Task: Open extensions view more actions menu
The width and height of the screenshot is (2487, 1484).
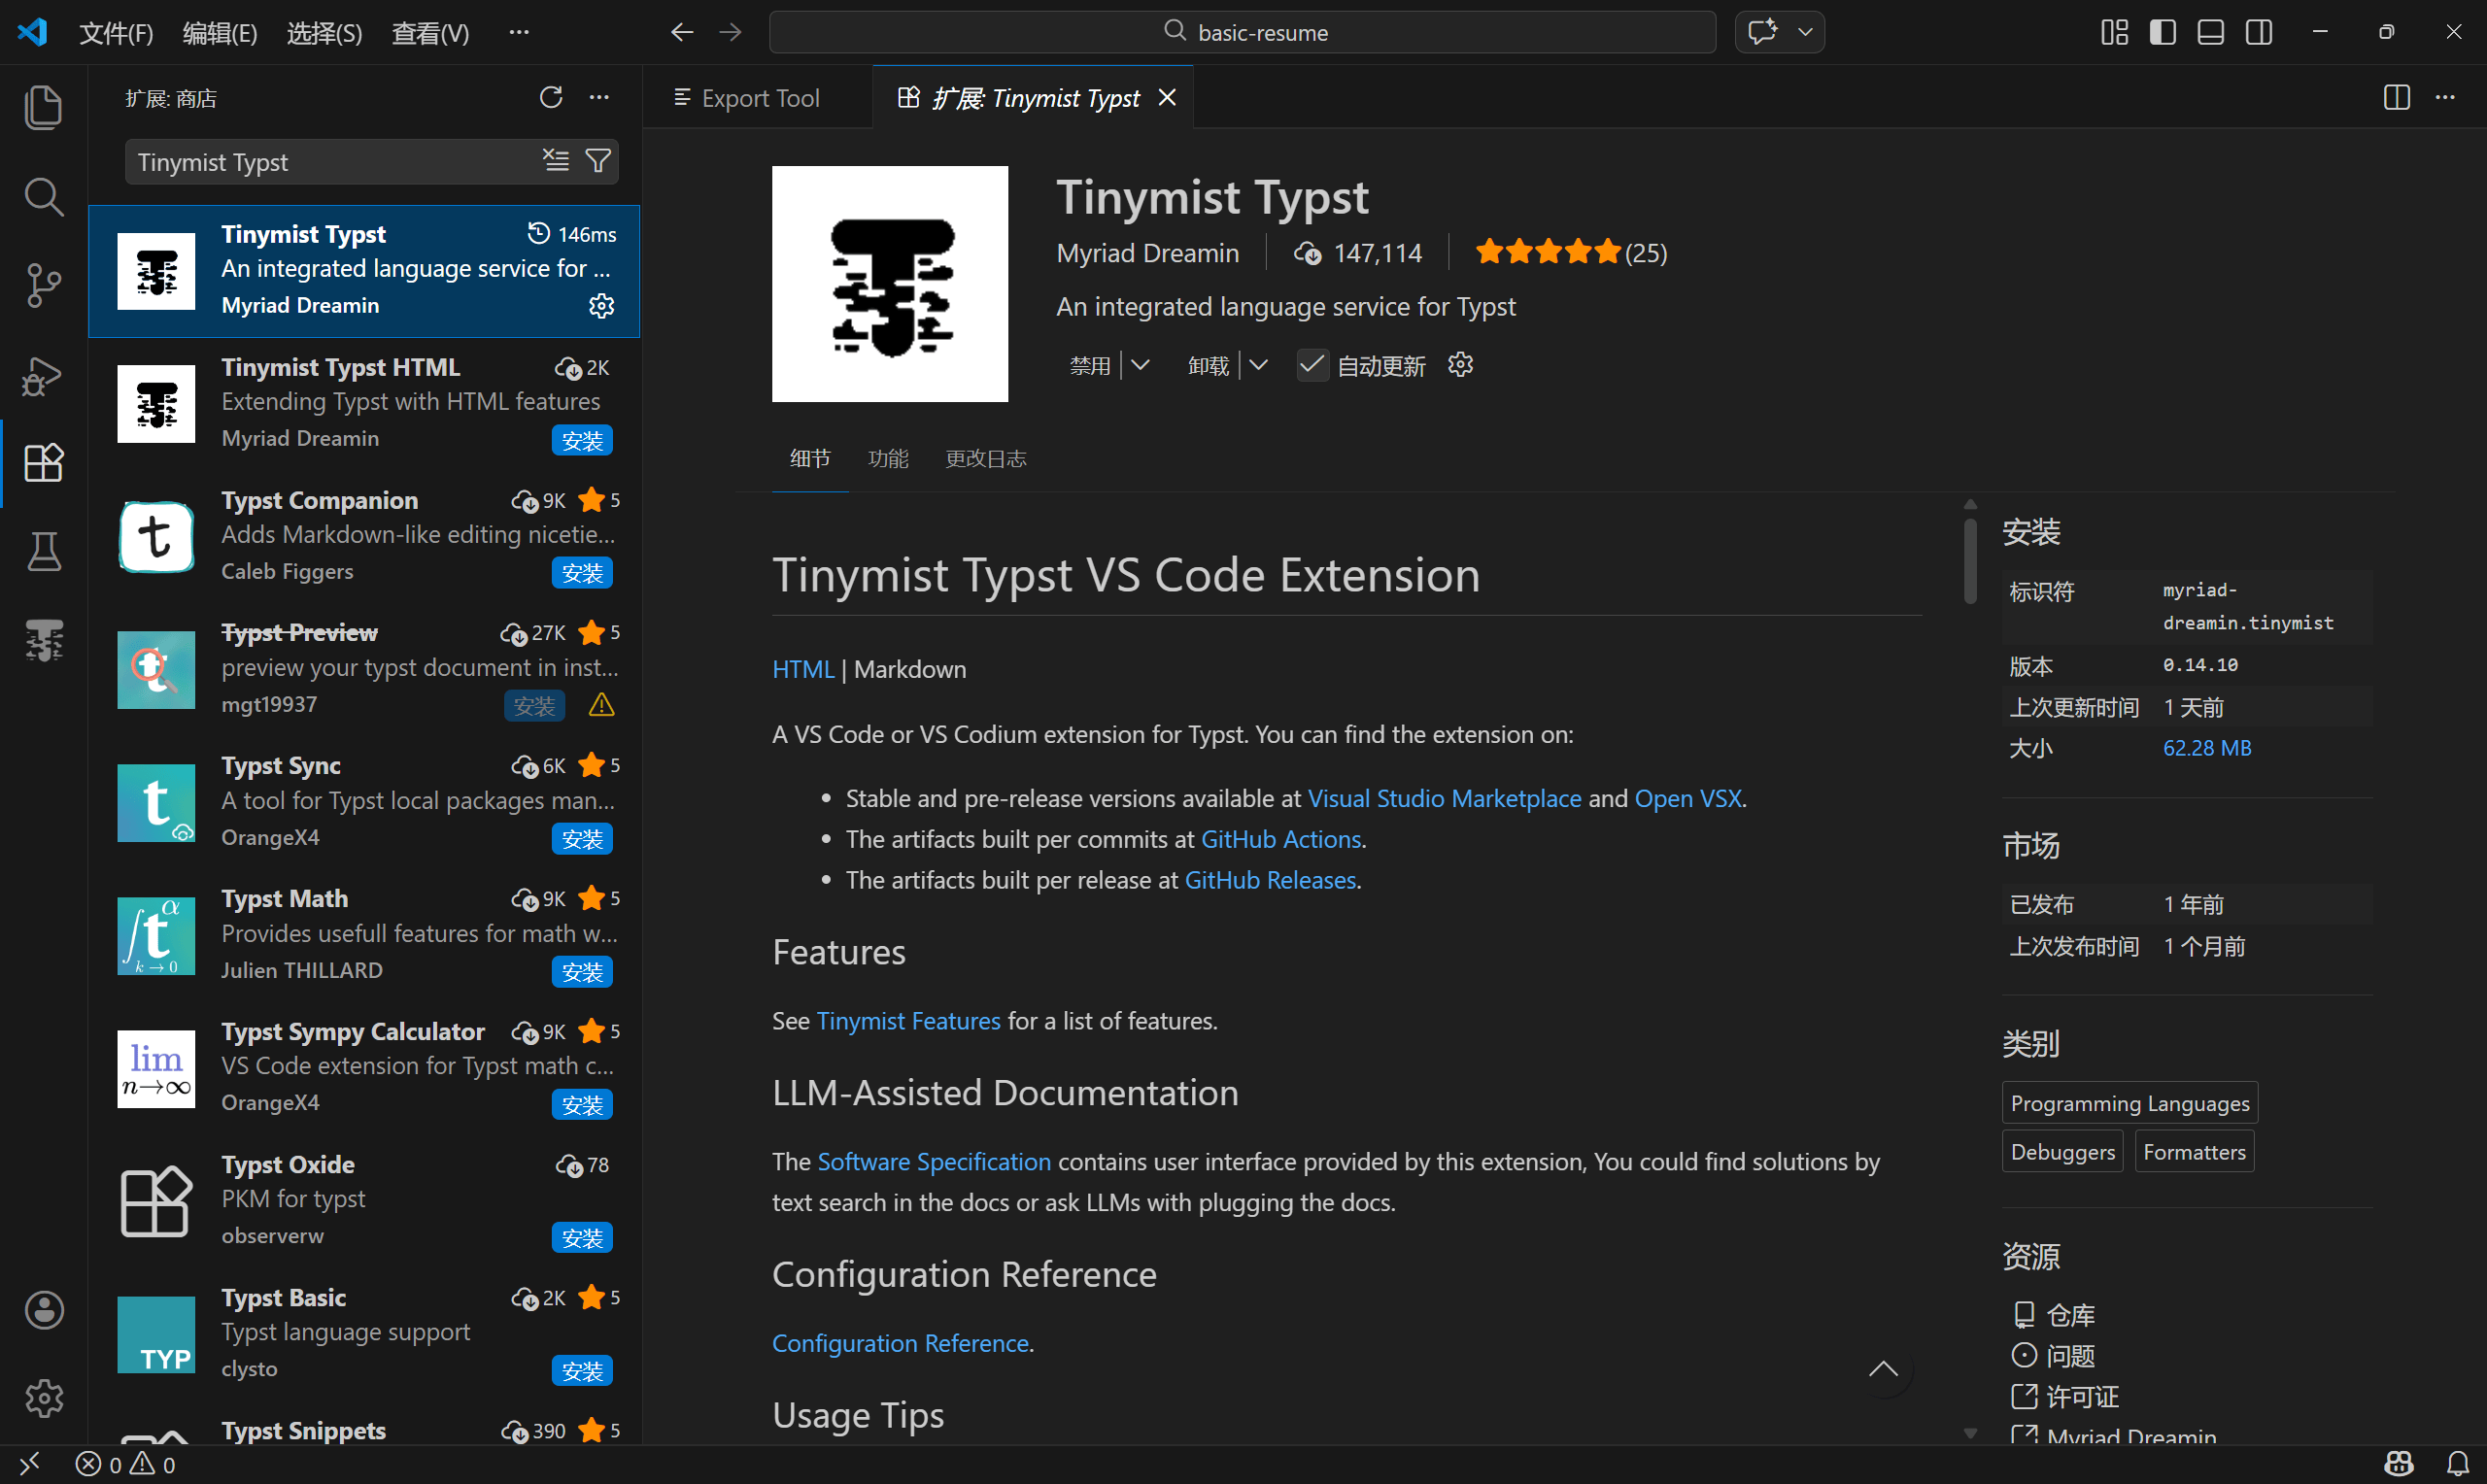Action: pyautogui.click(x=599, y=97)
